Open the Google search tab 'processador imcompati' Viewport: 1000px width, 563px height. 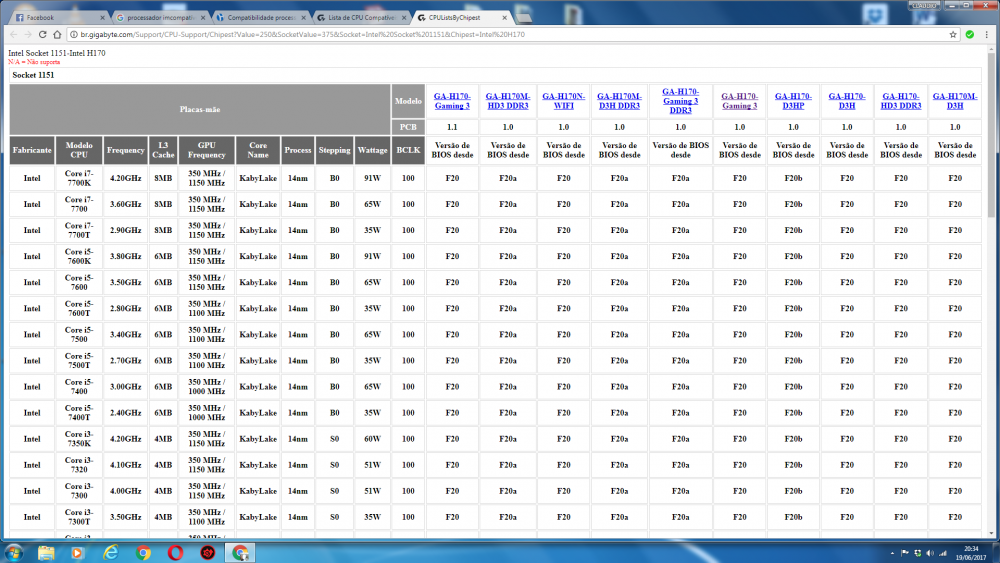pyautogui.click(x=160, y=17)
